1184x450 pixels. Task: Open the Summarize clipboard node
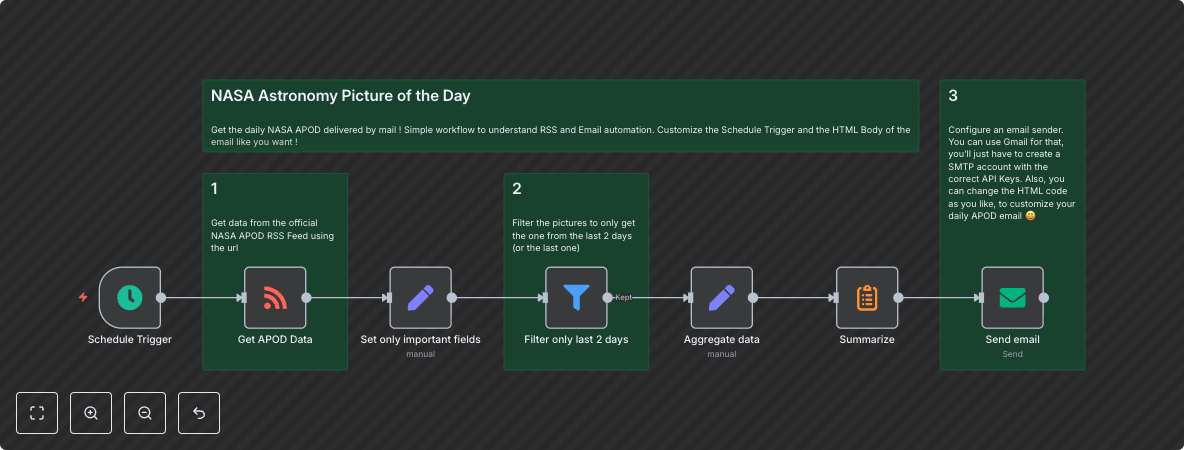867,297
